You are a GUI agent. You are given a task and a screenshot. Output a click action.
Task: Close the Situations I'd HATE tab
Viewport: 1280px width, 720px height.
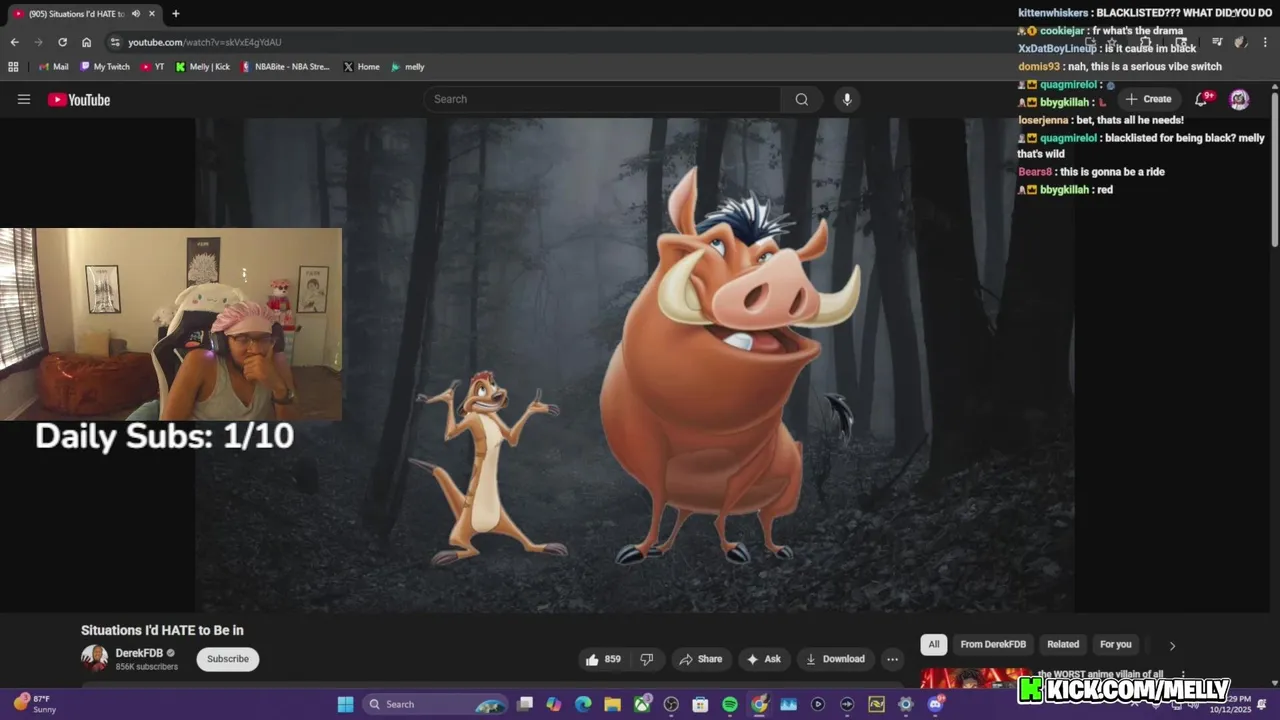point(152,13)
